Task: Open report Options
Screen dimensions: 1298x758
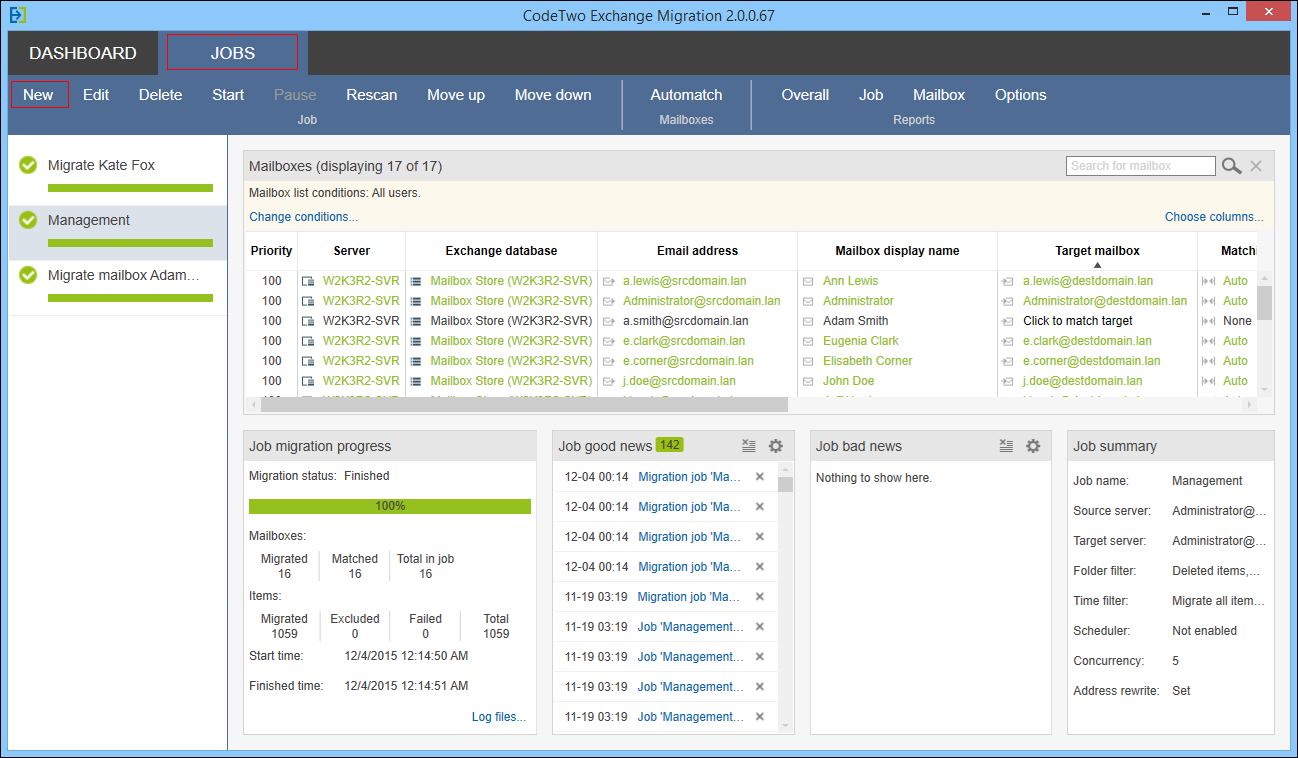Action: pos(1021,95)
